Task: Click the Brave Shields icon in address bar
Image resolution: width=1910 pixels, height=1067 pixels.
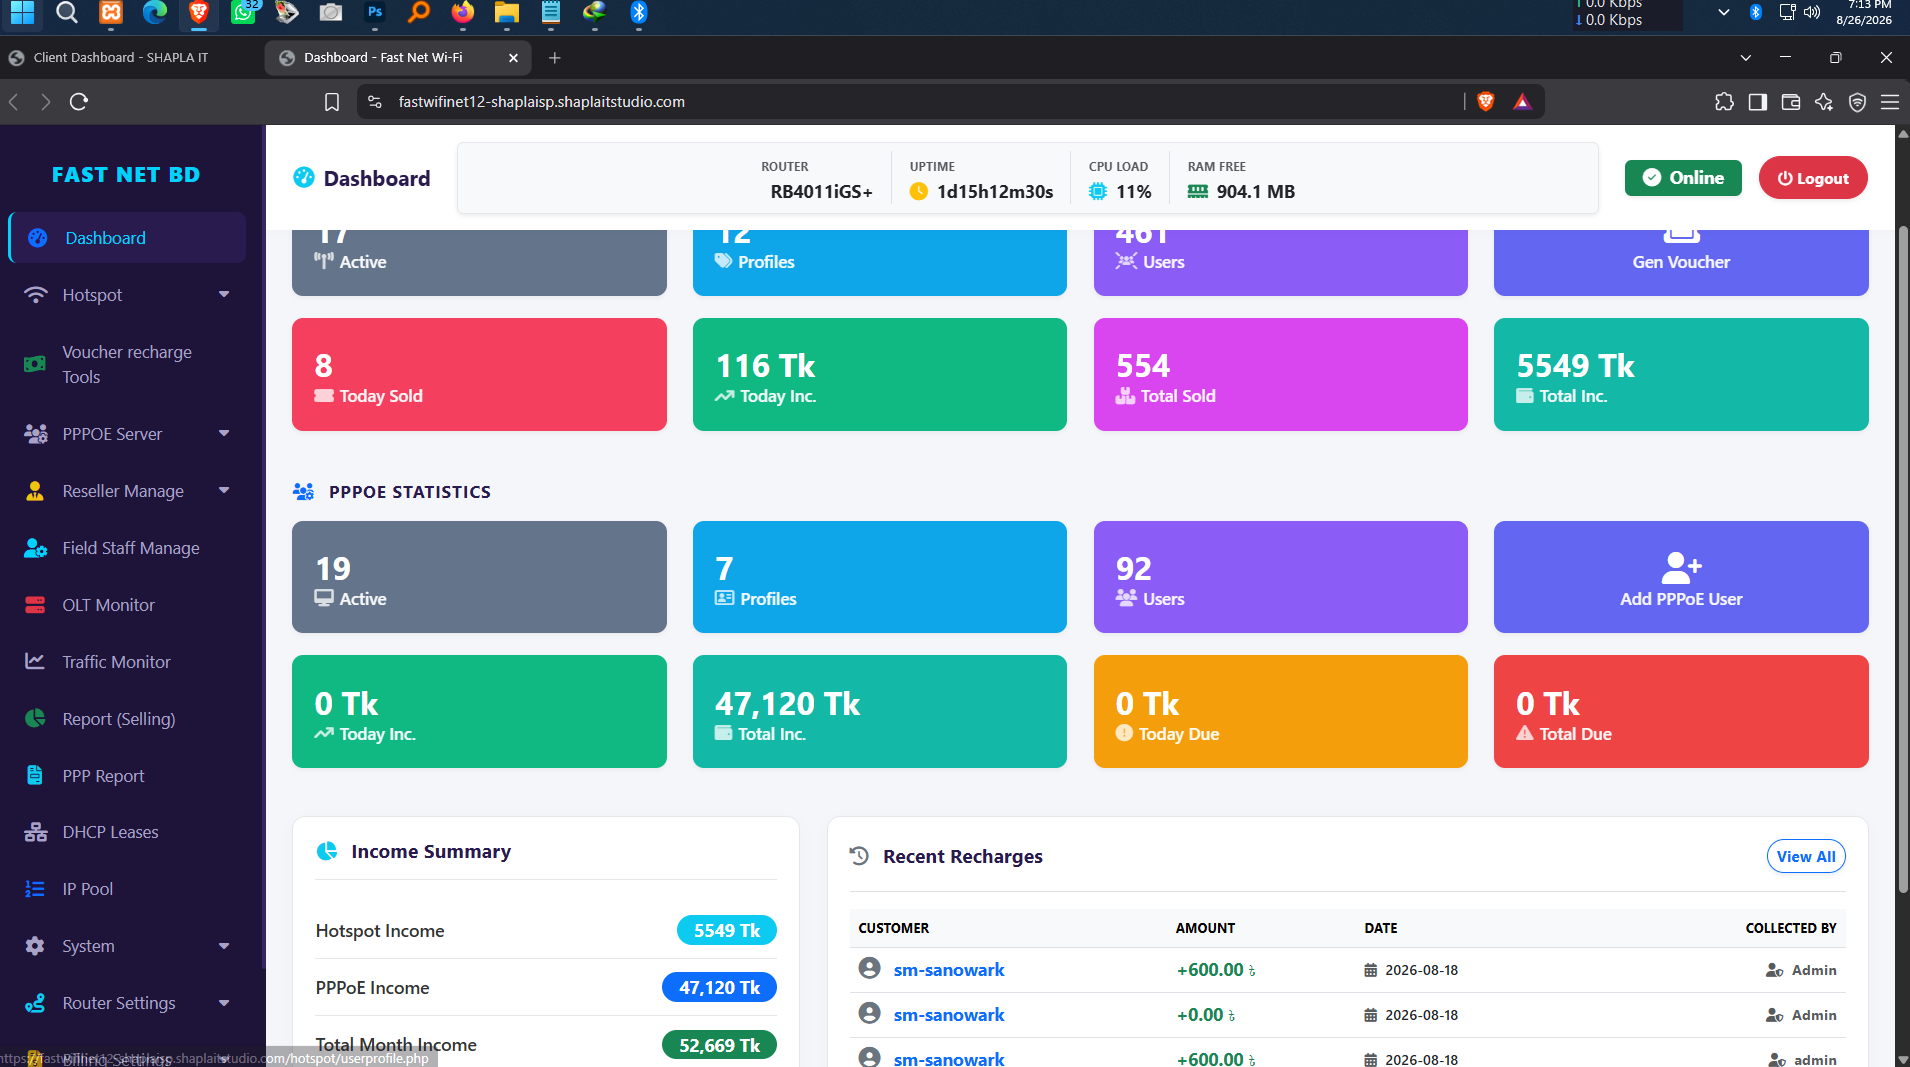Action: click(1485, 101)
